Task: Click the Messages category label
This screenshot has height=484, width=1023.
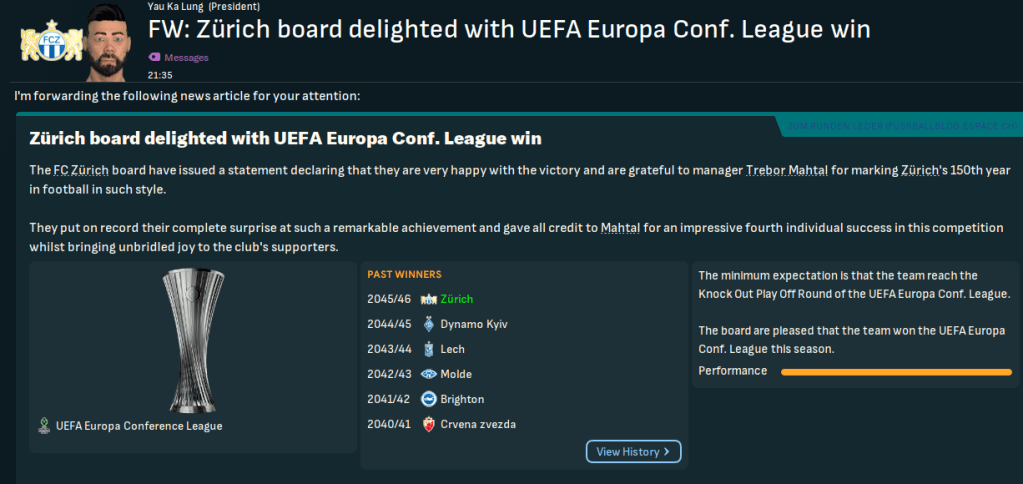Action: 187,58
